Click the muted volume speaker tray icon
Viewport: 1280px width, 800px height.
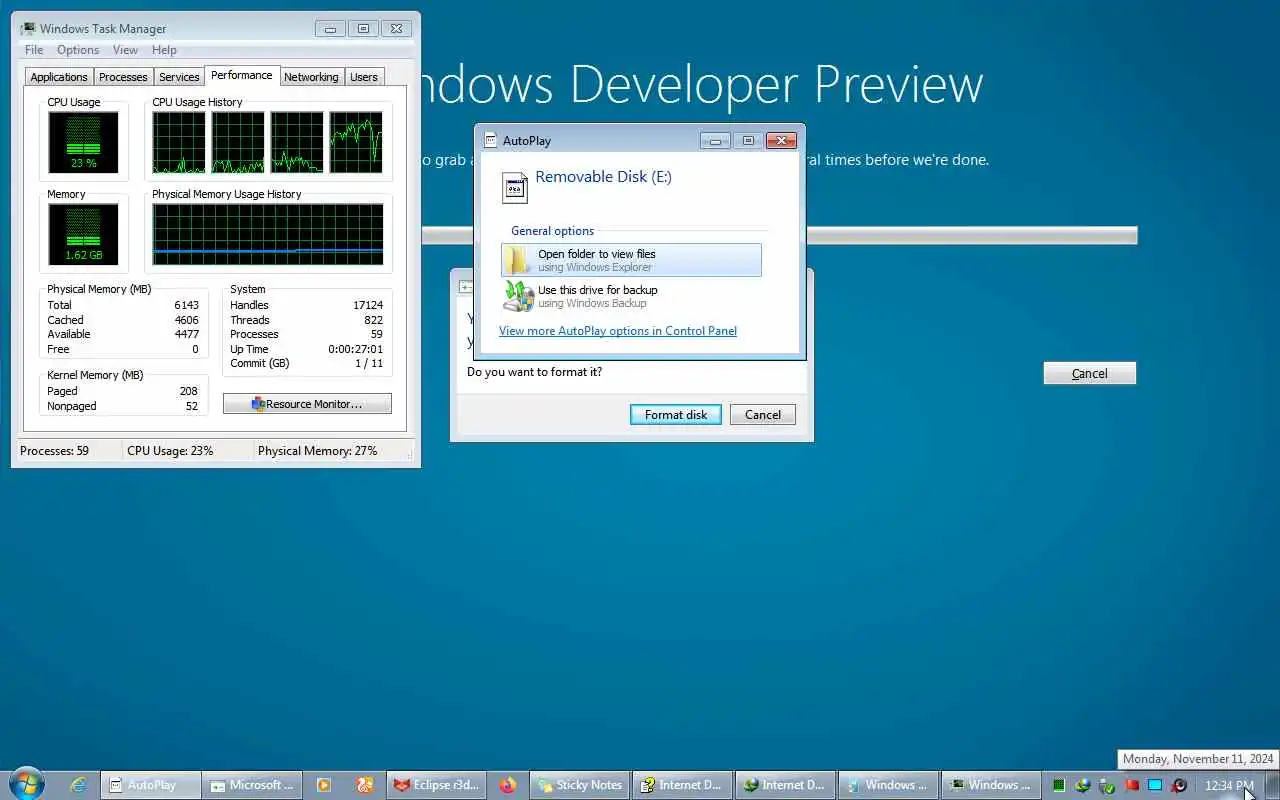[1180, 786]
